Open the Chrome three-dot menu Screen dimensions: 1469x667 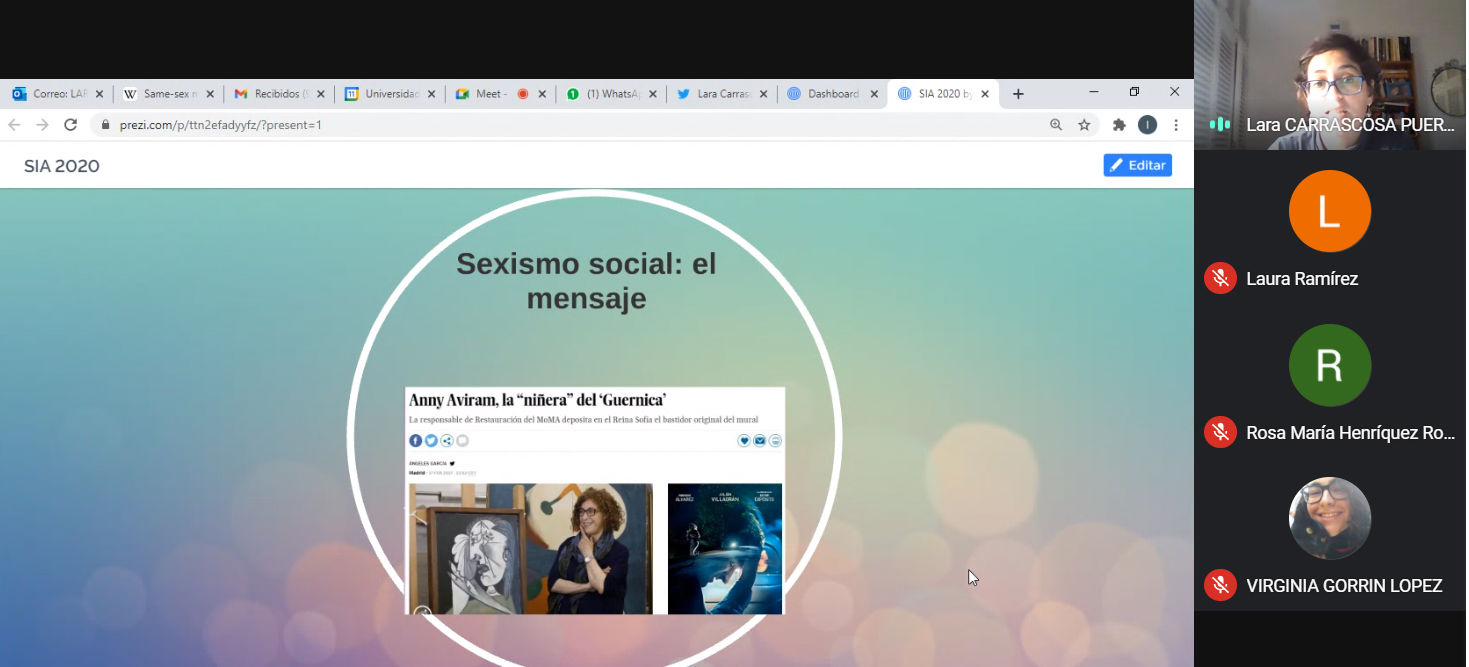coord(1176,125)
